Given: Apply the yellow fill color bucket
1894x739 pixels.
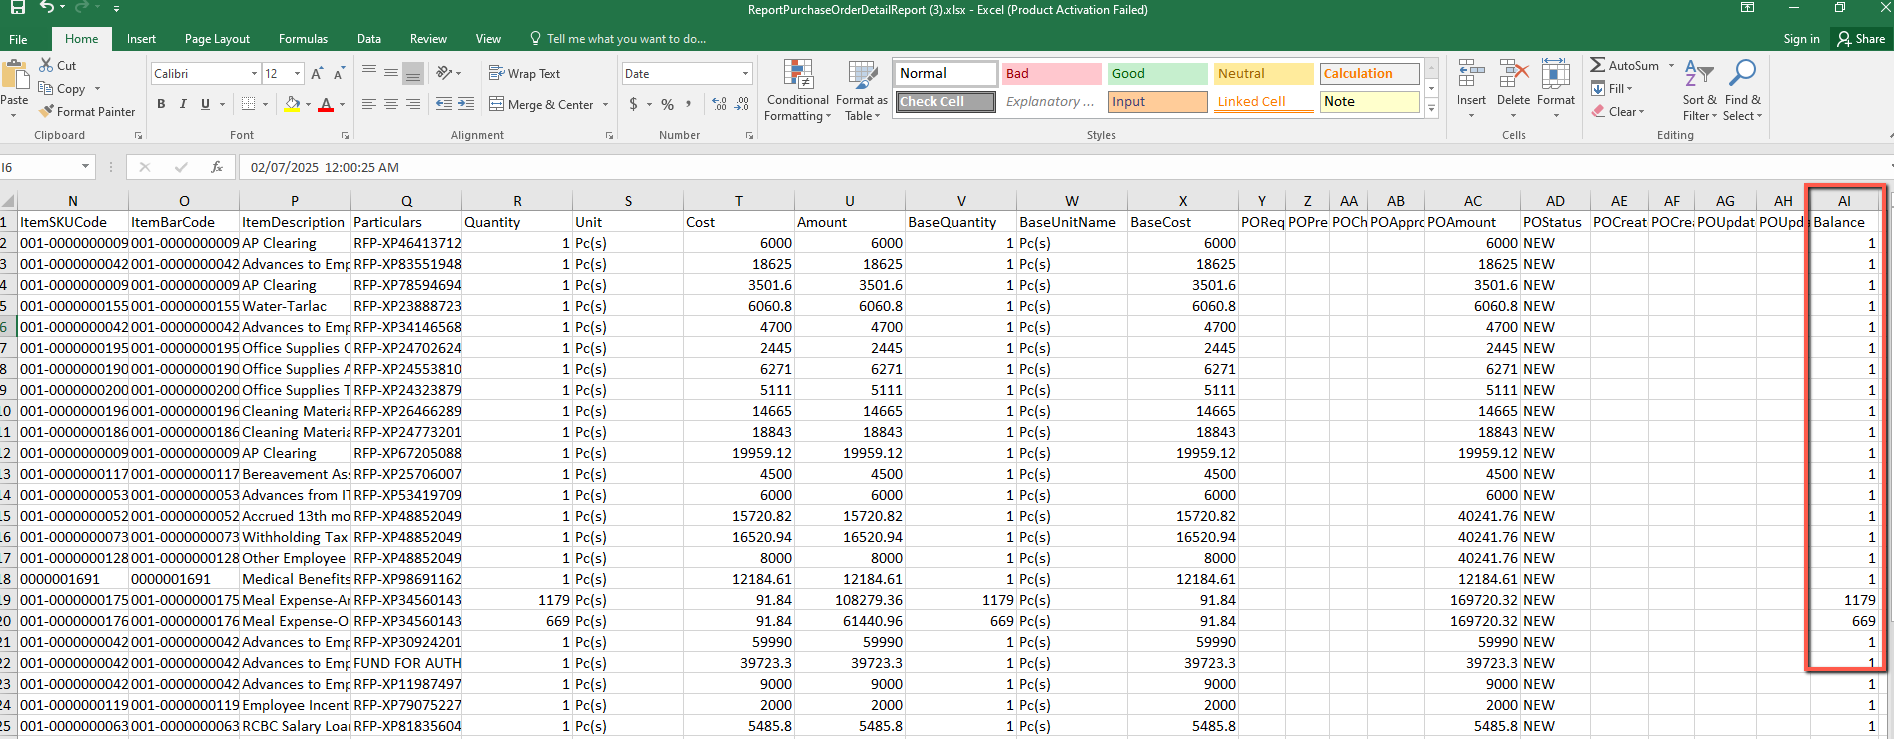Looking at the screenshot, I should tap(292, 104).
